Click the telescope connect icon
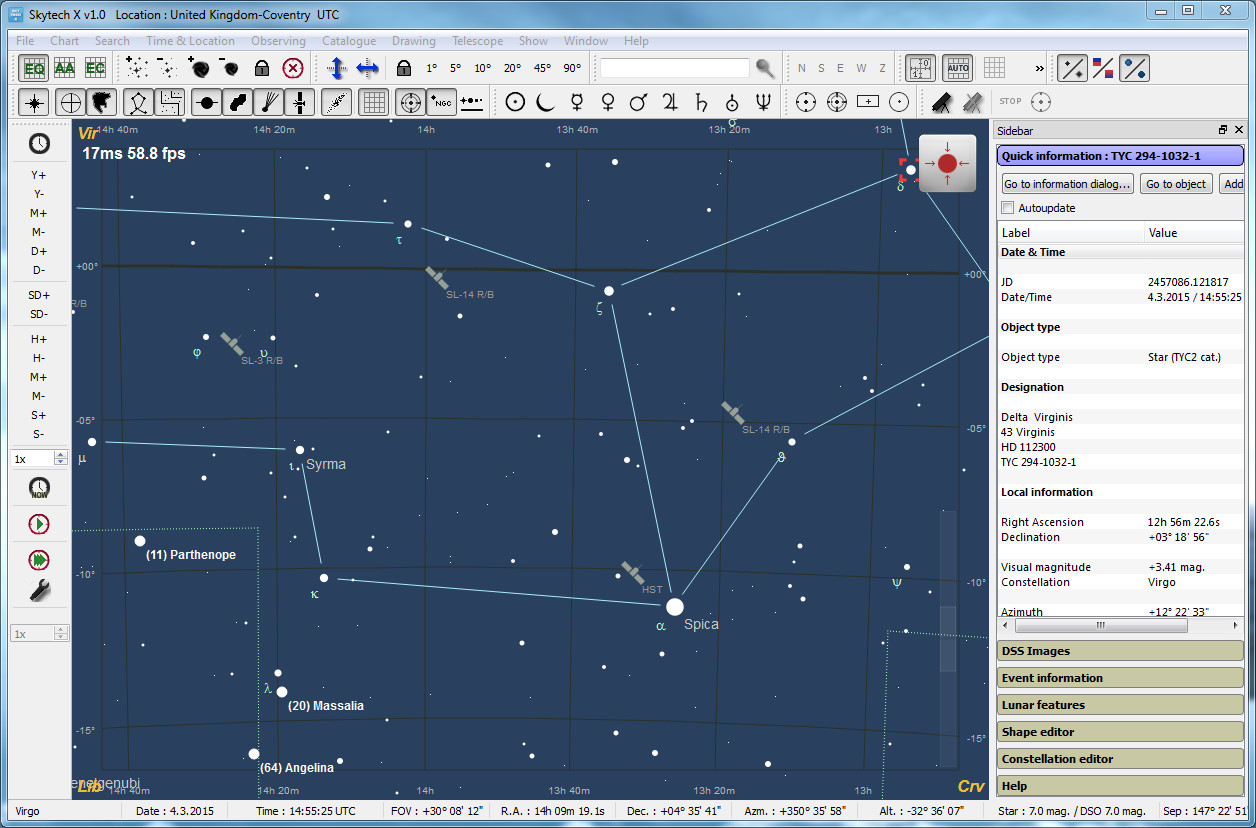Viewport: 1256px width, 828px height. (941, 102)
